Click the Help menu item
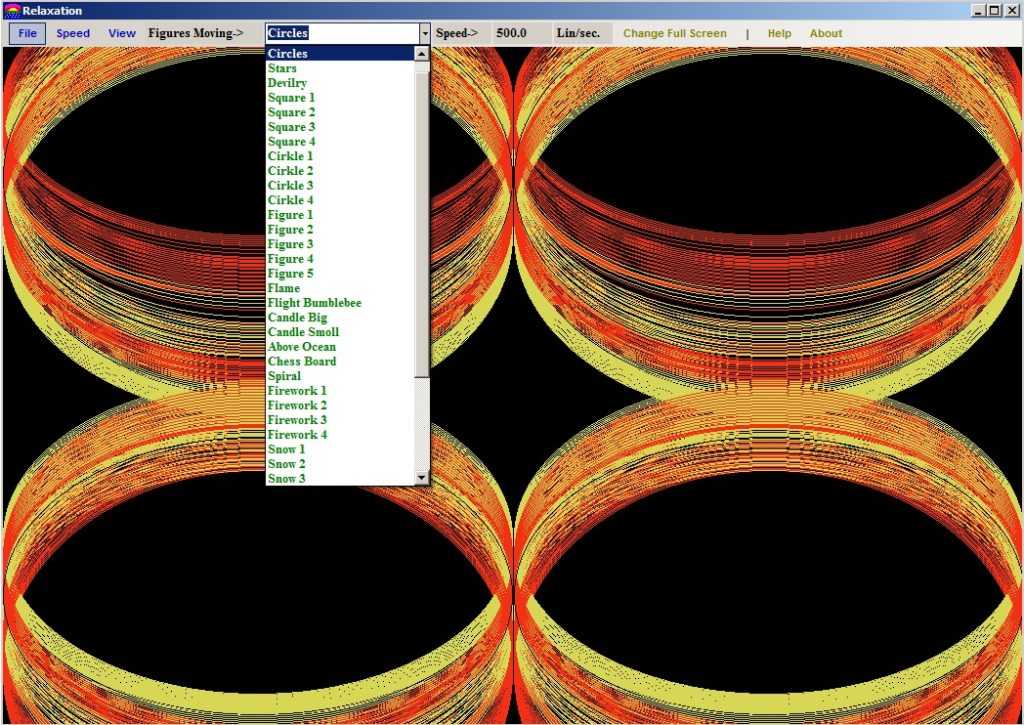The image size is (1024, 725). coord(779,33)
